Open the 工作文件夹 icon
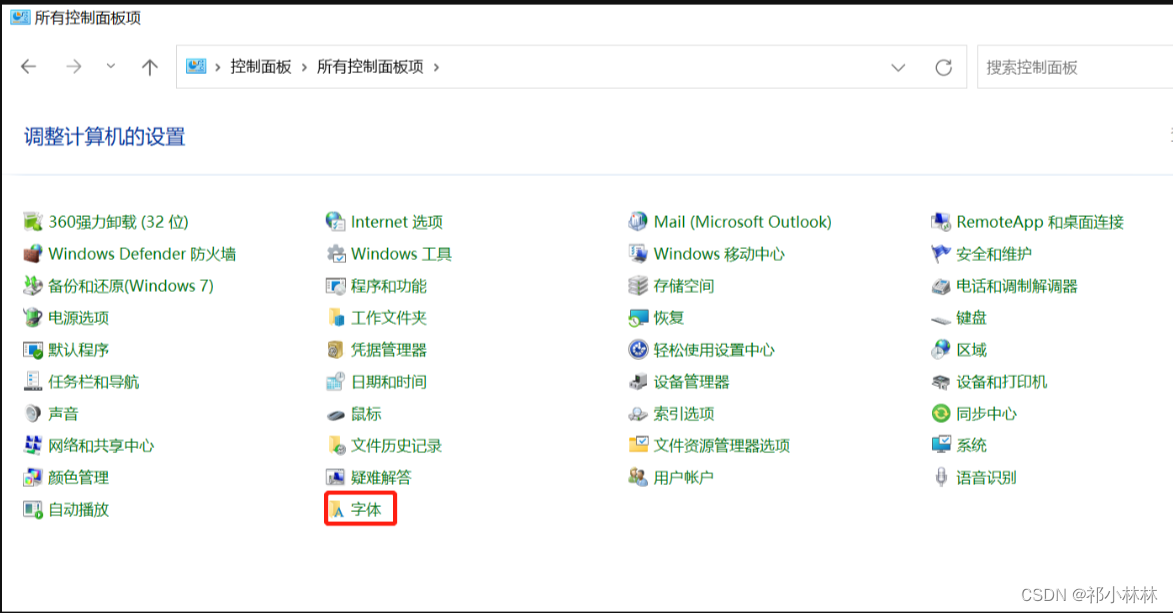1173x613 pixels. click(335, 317)
